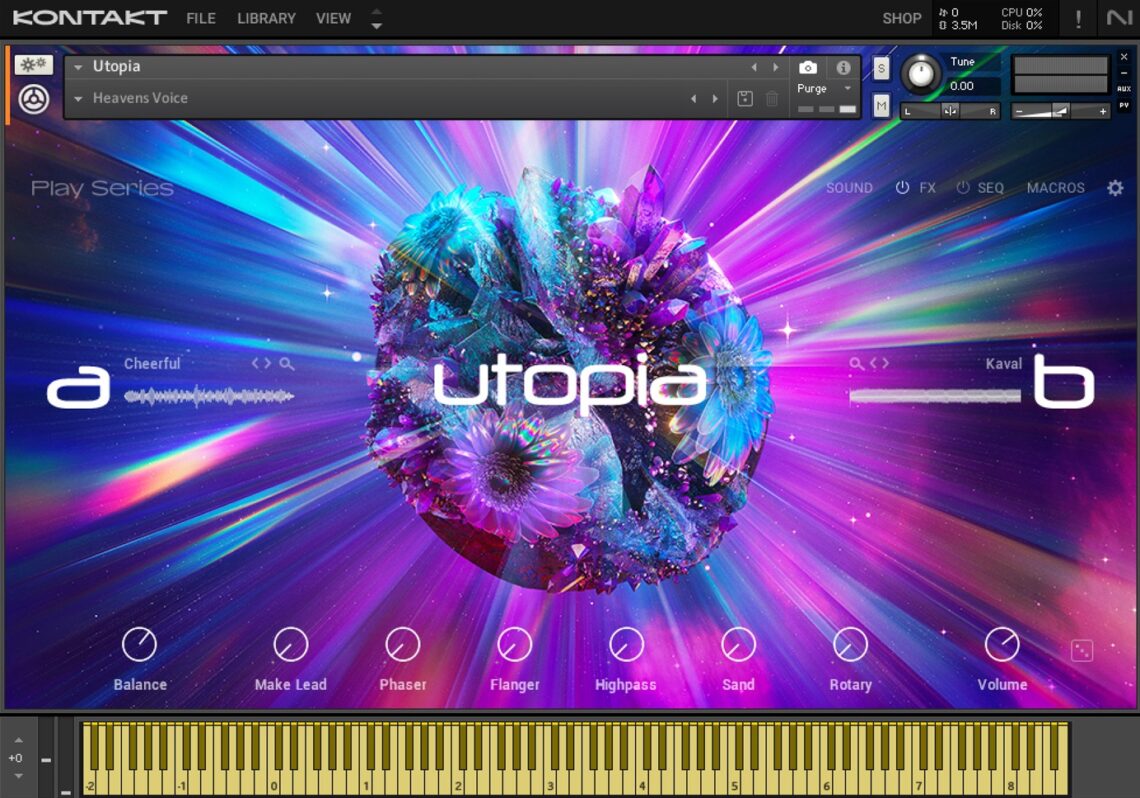
Task: Open the SHOP page
Action: 901,18
